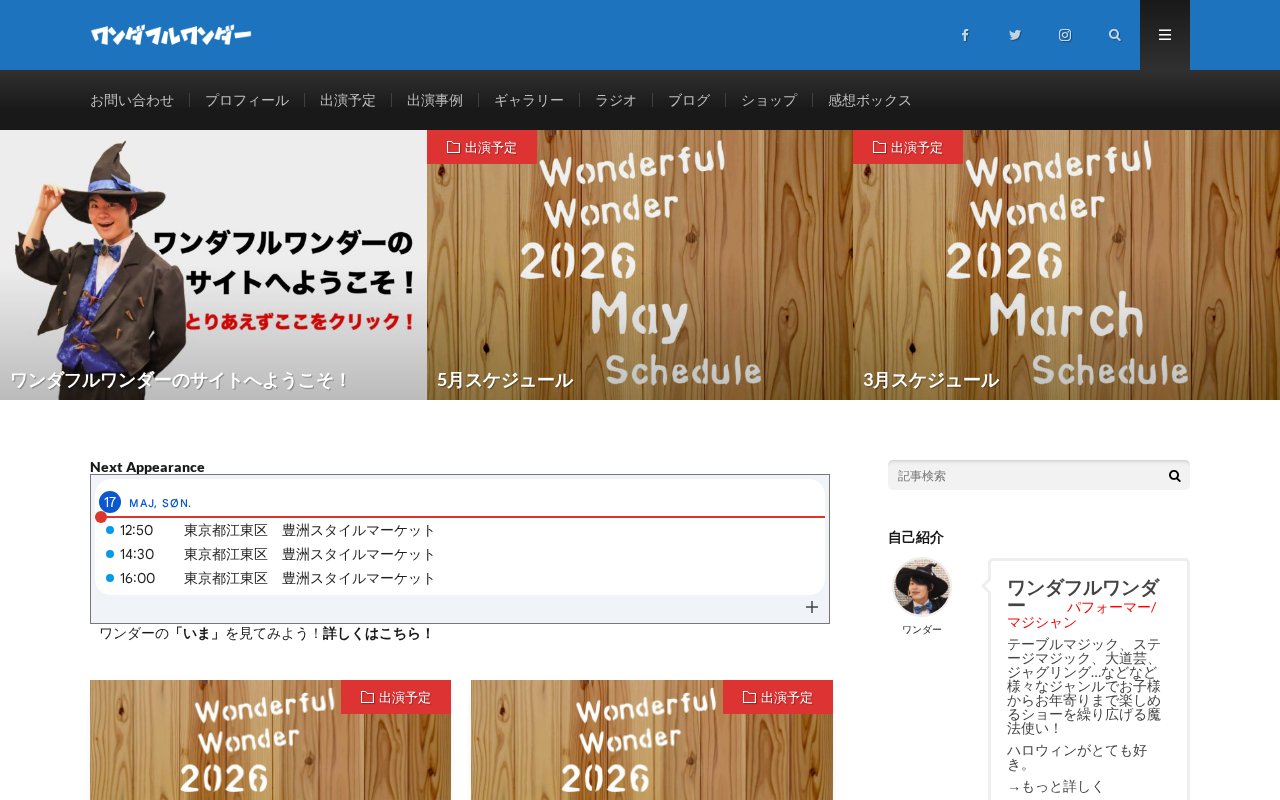Follow the →もっと詳しく link
Viewport: 1280px width, 800px height.
(x=1056, y=787)
